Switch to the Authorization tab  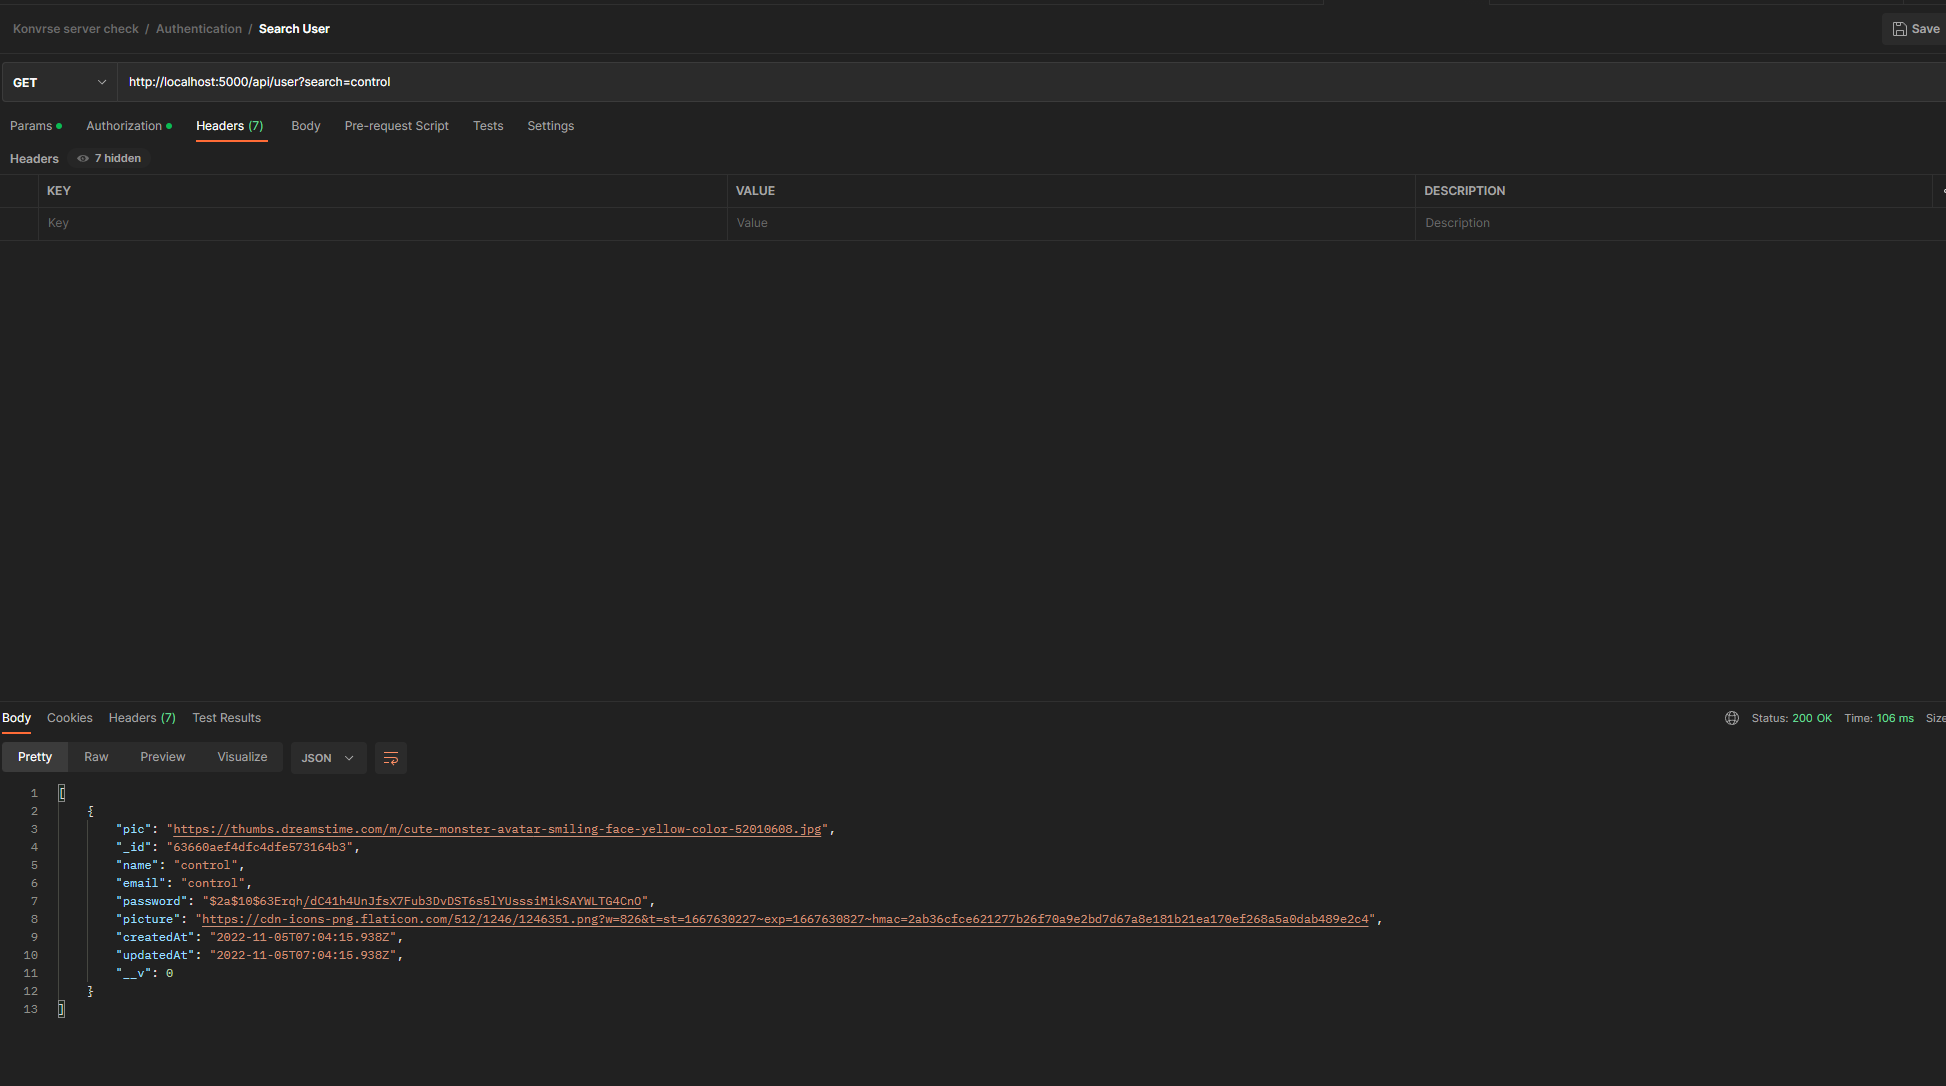[123, 126]
